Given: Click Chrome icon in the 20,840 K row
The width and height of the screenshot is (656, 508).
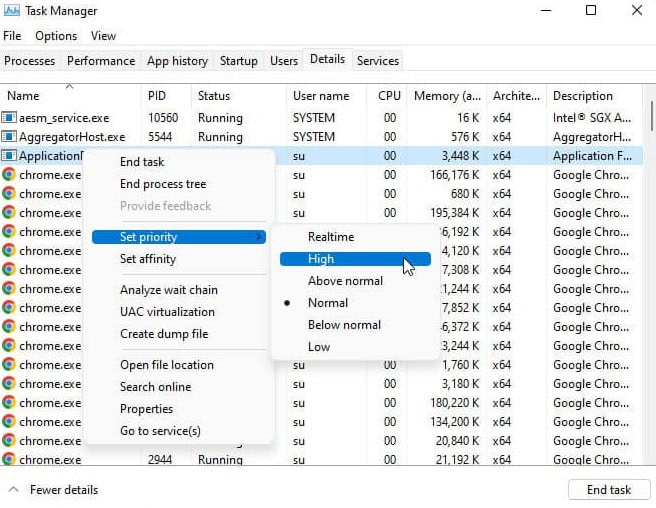Looking at the screenshot, I should 9,441.
